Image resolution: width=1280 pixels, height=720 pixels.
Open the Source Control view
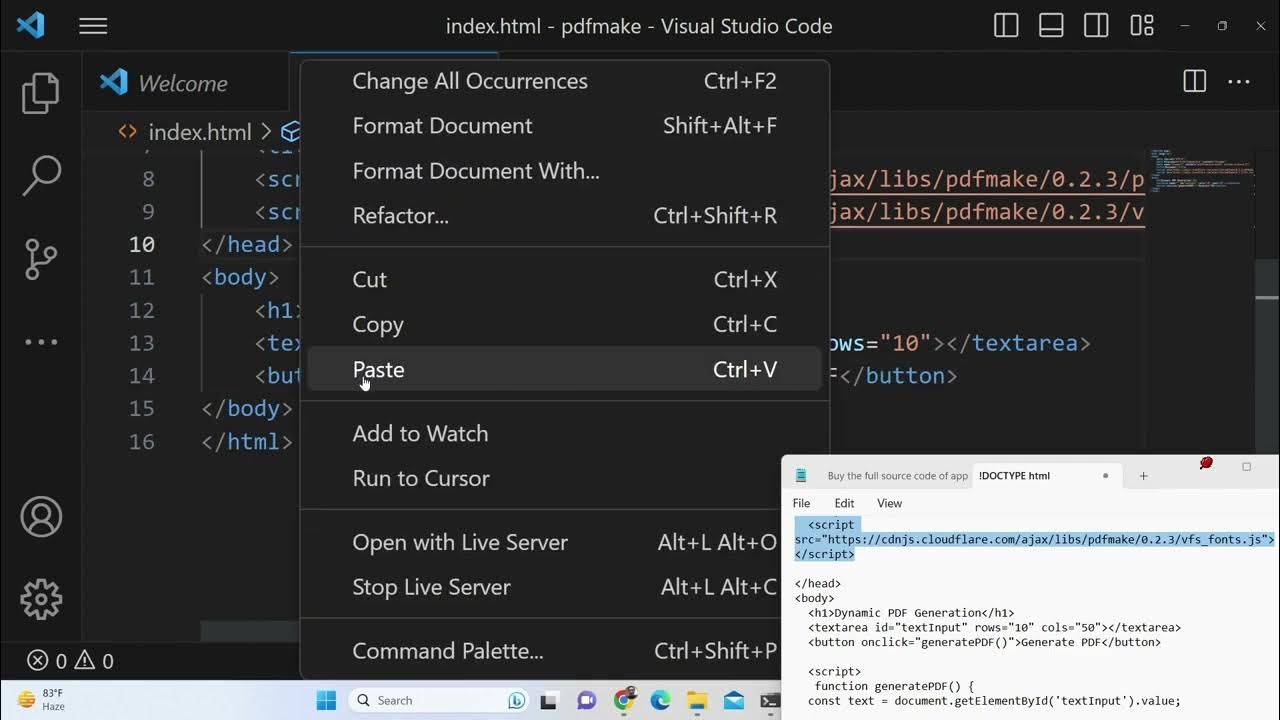coord(41,259)
